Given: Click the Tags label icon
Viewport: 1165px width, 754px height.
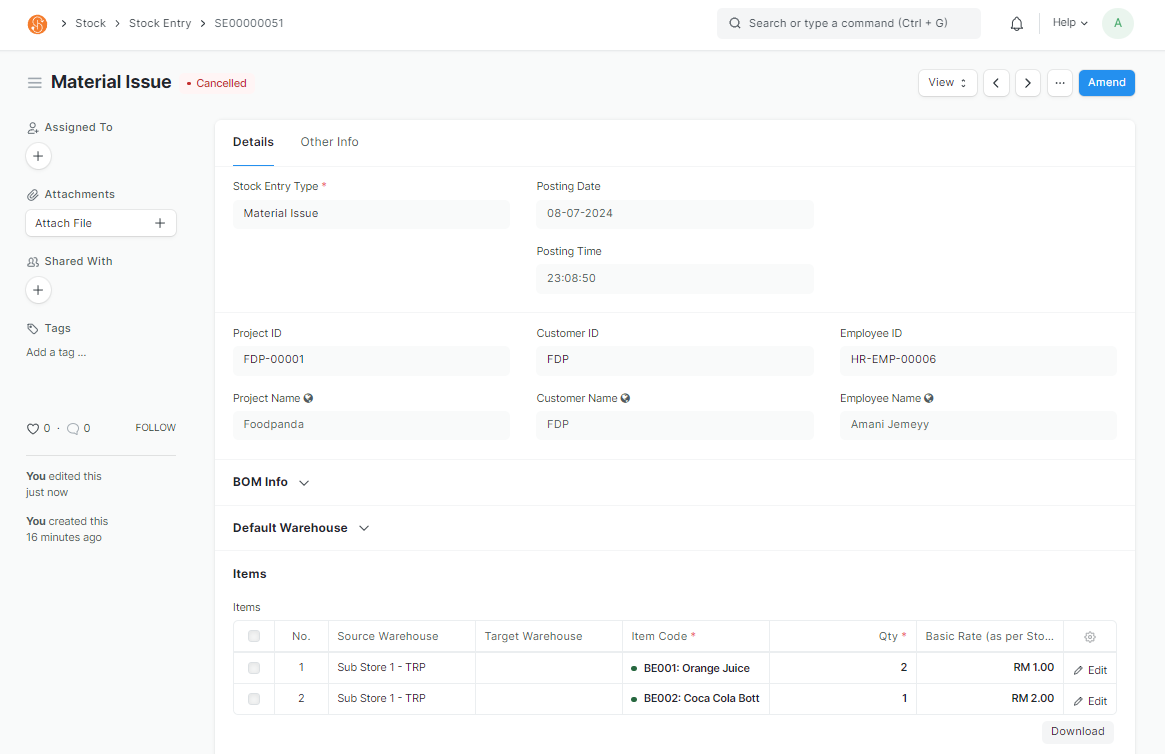Looking at the screenshot, I should point(33,328).
